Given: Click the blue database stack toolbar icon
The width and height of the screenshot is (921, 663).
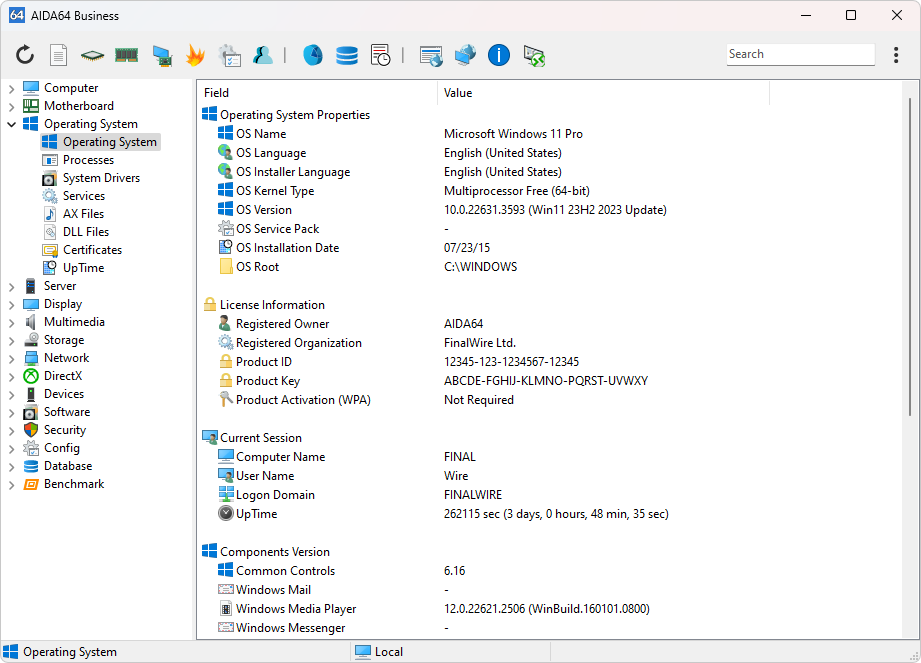Looking at the screenshot, I should click(346, 55).
